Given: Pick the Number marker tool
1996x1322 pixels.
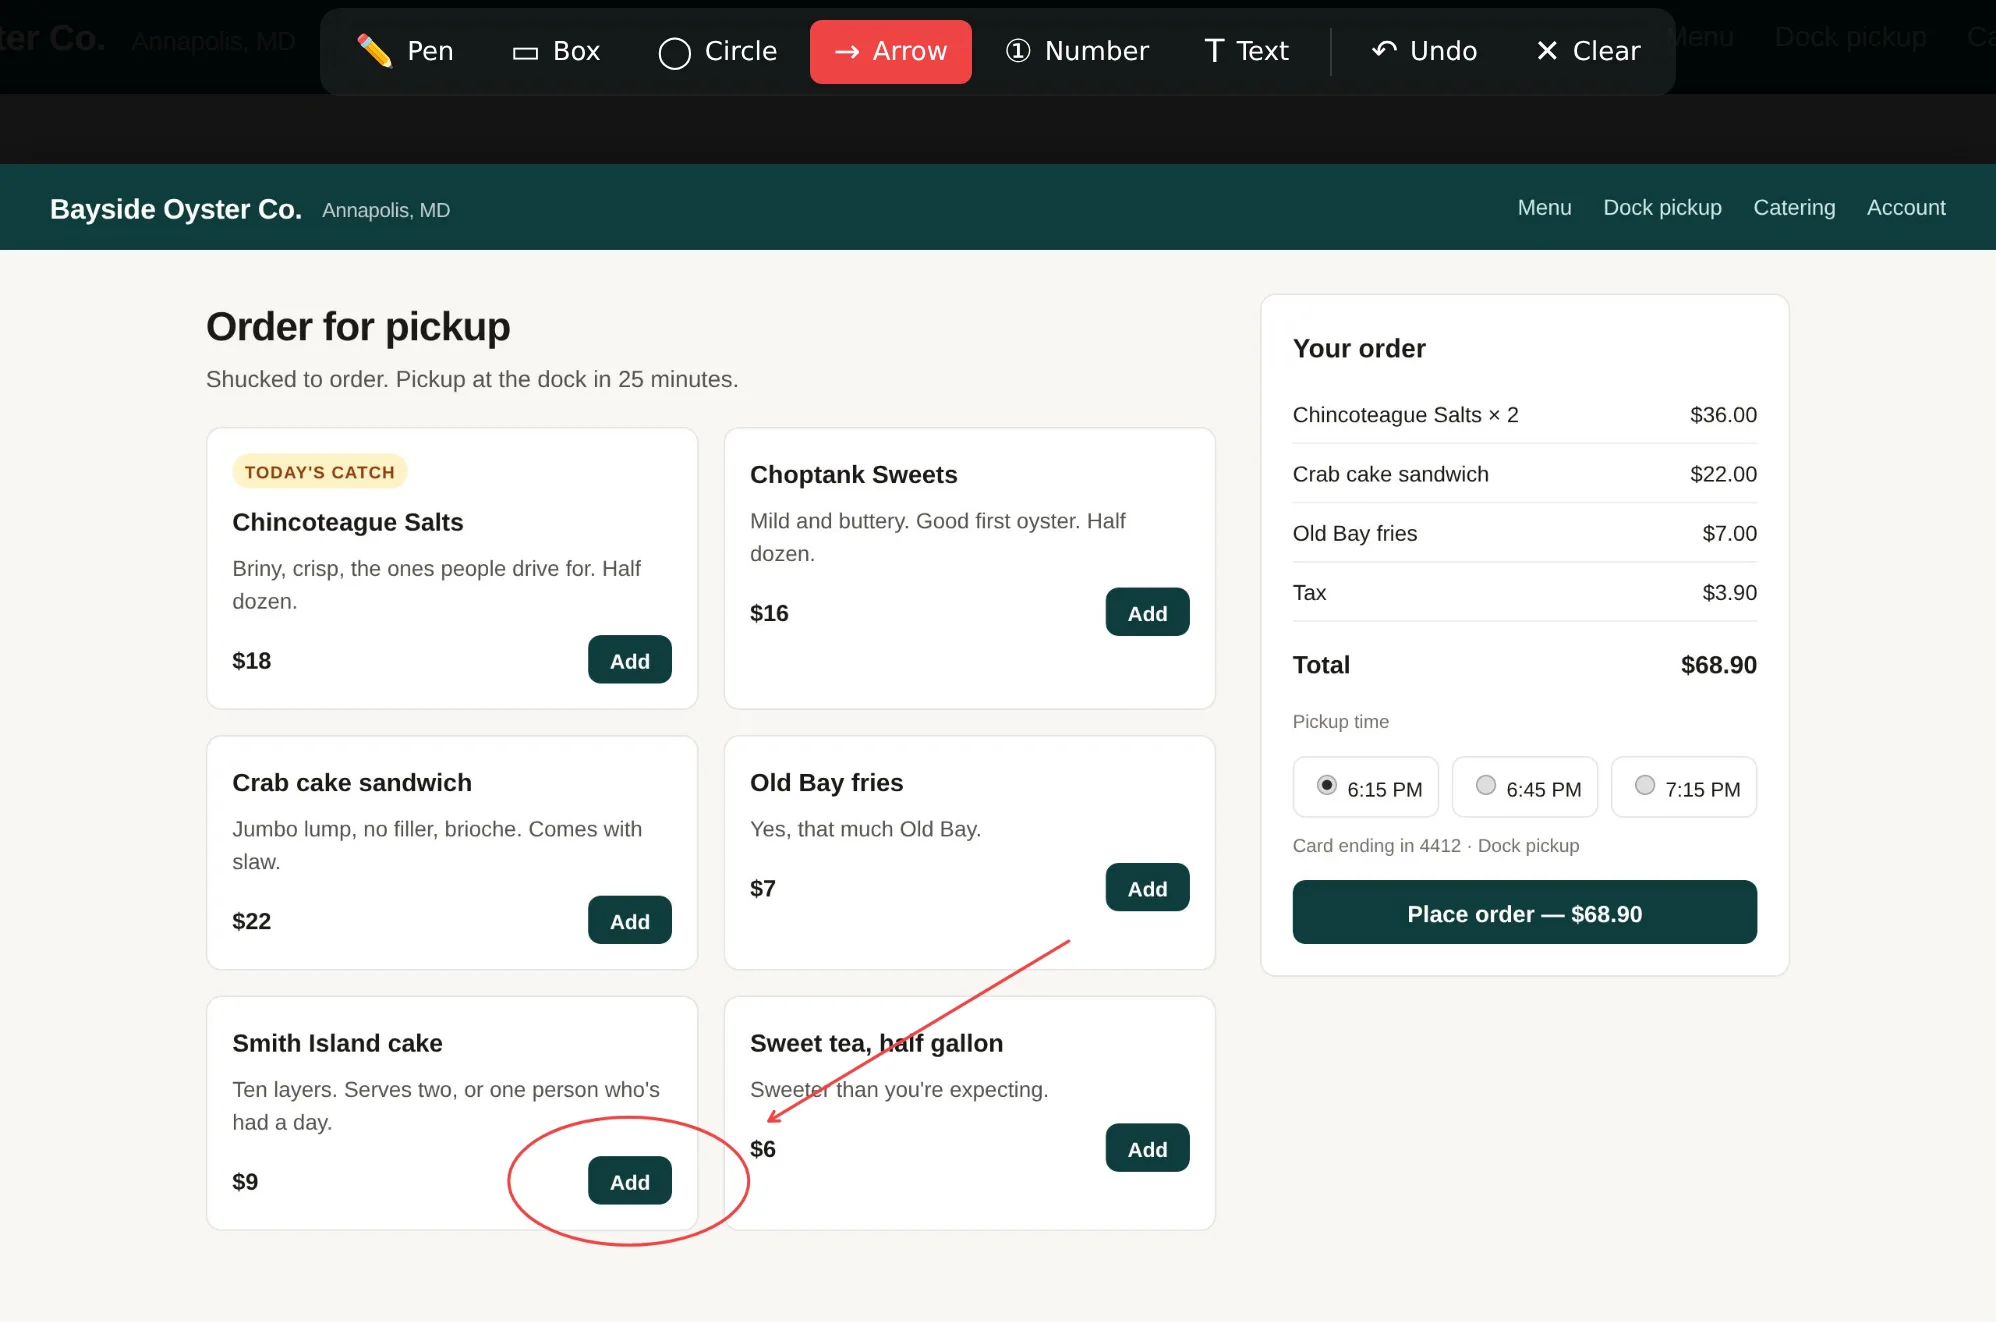Looking at the screenshot, I should pos(1077,51).
